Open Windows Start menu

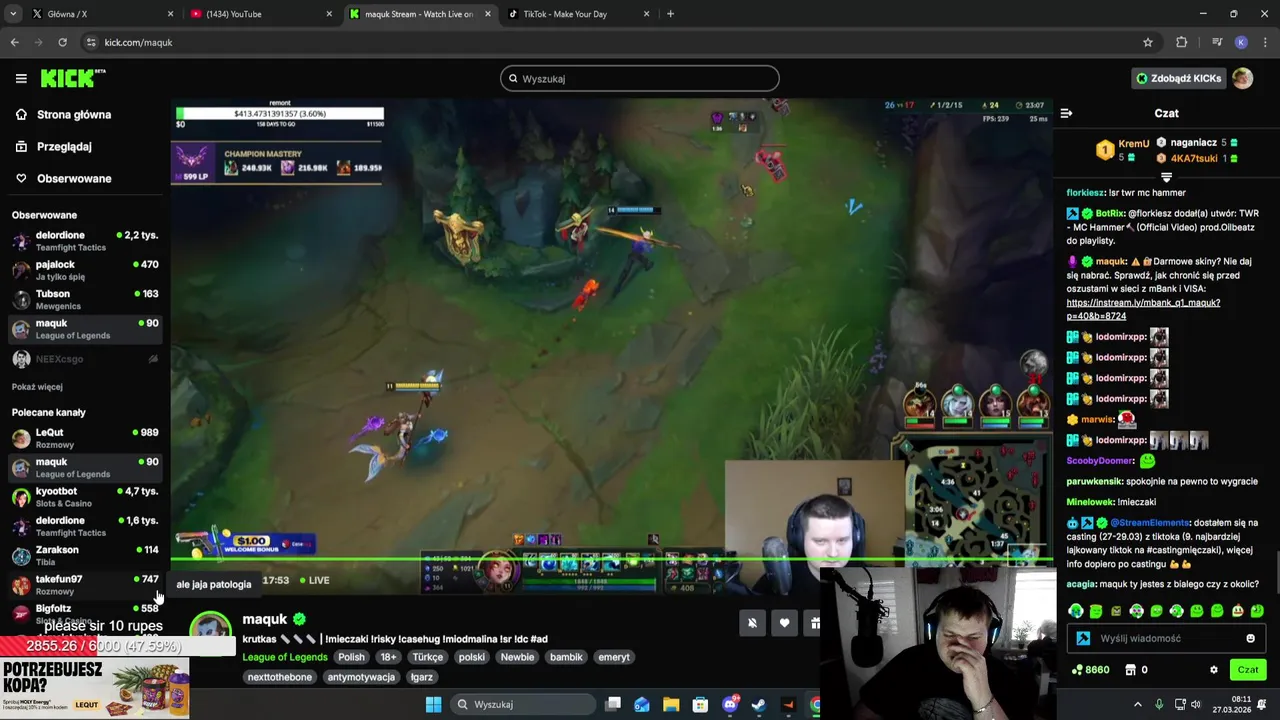point(433,704)
